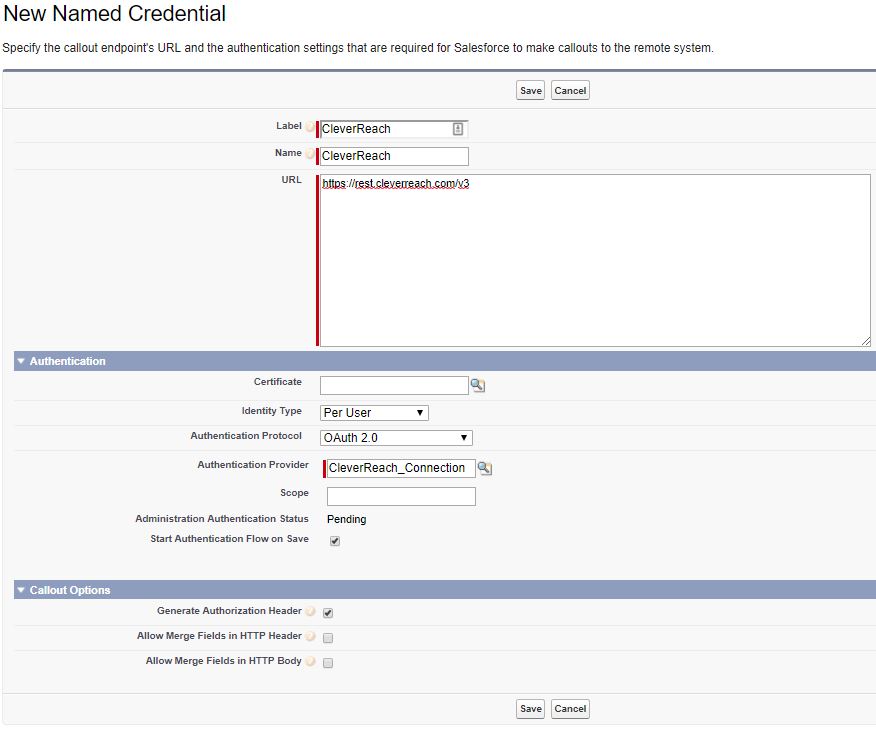Click into the Label text field
Image resolution: width=876 pixels, height=731 pixels.
click(393, 129)
